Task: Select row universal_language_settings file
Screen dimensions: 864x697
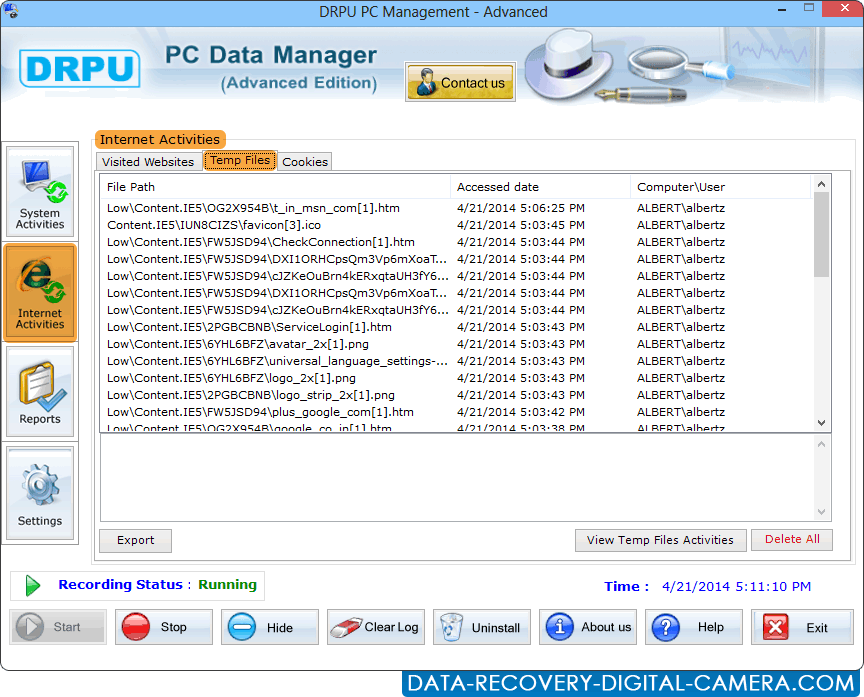Action: [x=456, y=361]
